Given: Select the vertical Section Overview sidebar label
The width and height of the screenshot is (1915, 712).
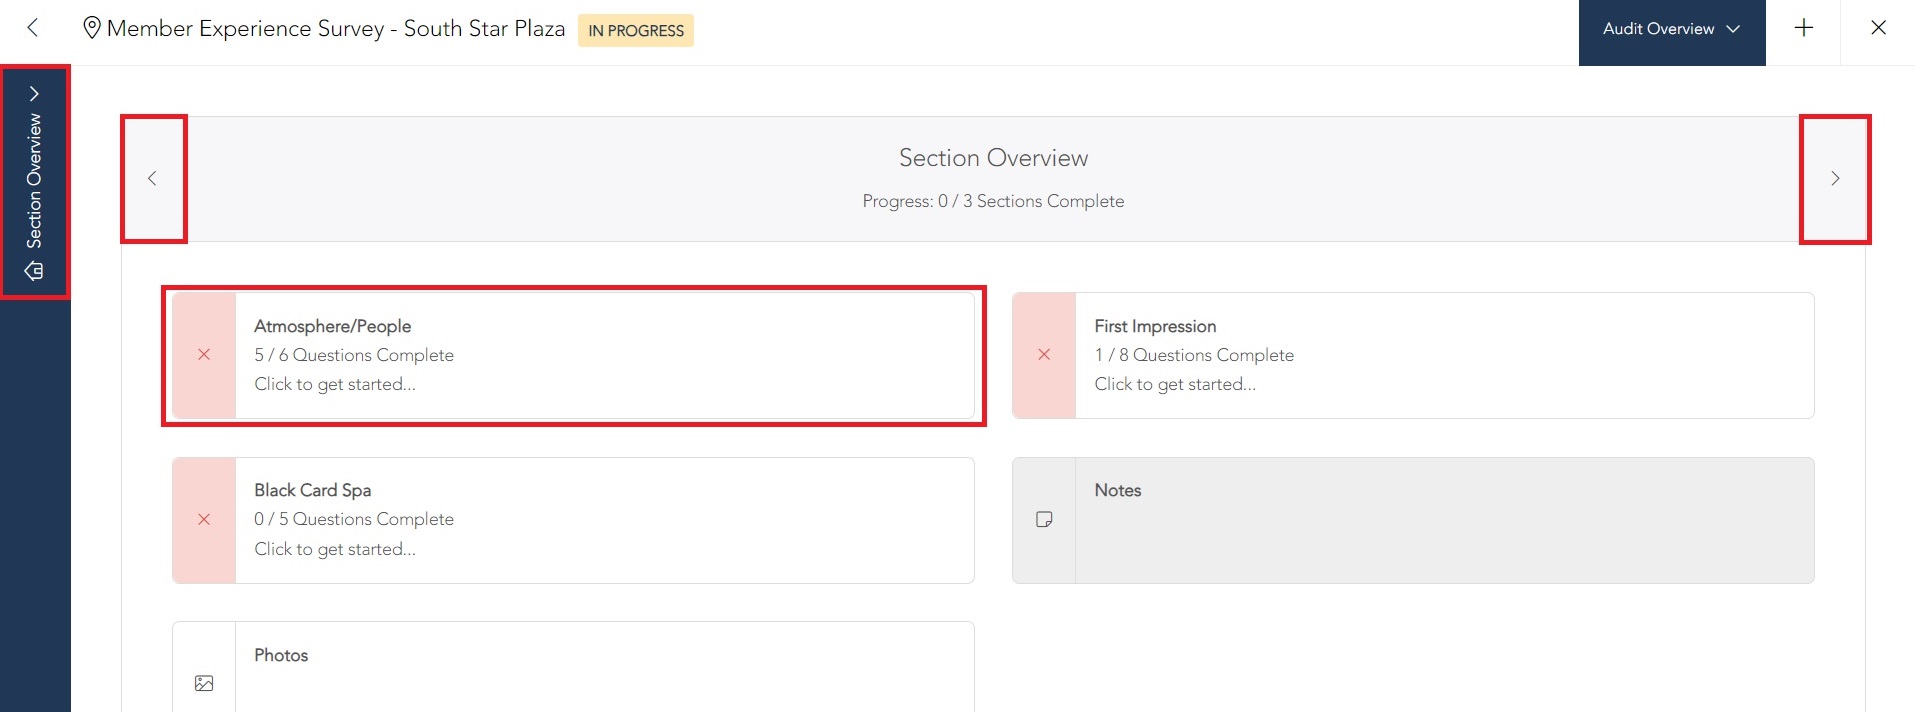Looking at the screenshot, I should (x=34, y=181).
